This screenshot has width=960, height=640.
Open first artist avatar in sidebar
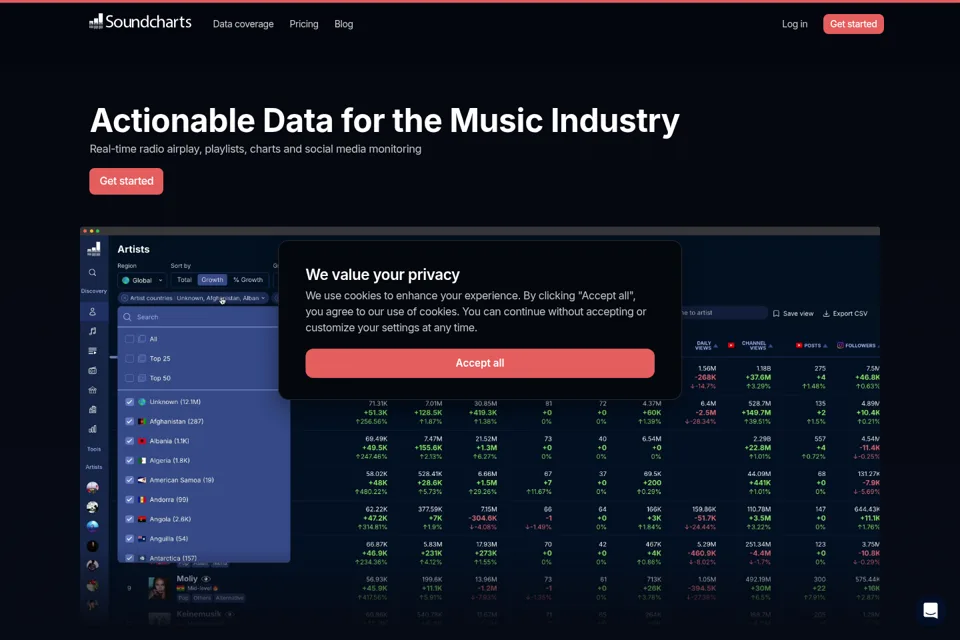(92, 488)
